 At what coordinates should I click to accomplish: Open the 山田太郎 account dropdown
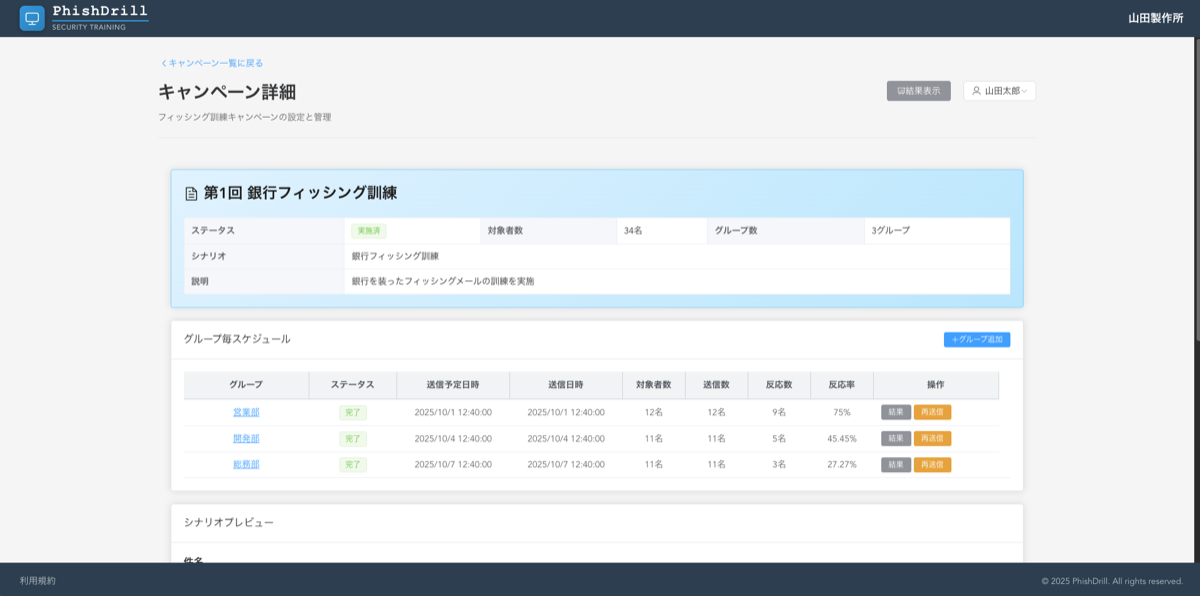[999, 90]
